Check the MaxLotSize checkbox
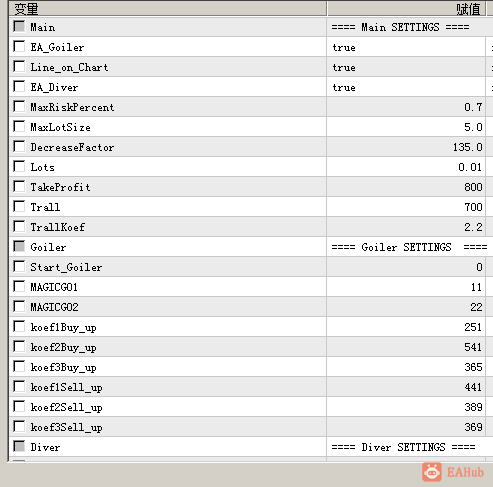 19,126
